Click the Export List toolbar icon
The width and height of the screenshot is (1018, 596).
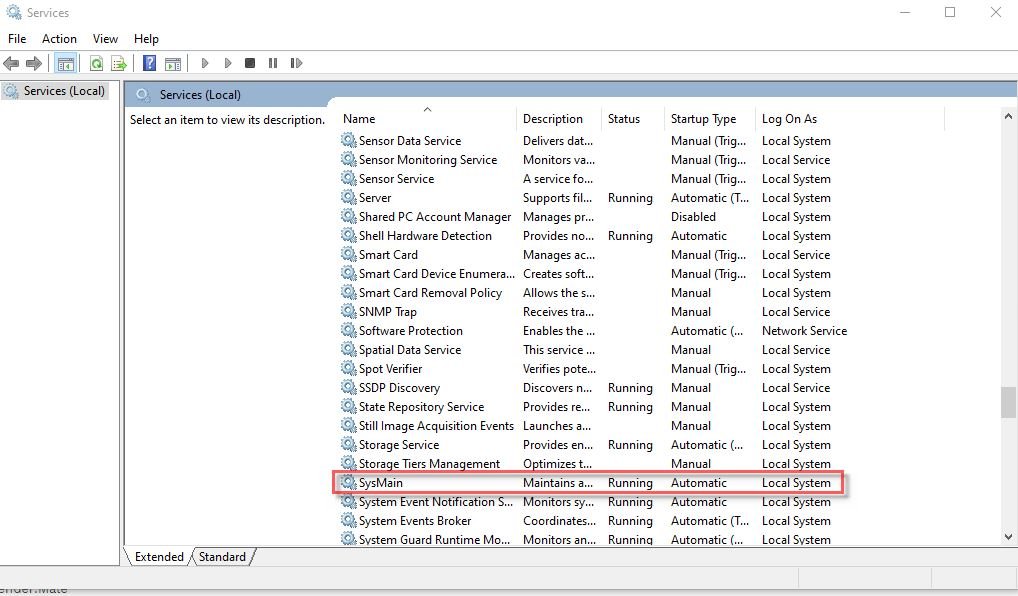click(119, 63)
